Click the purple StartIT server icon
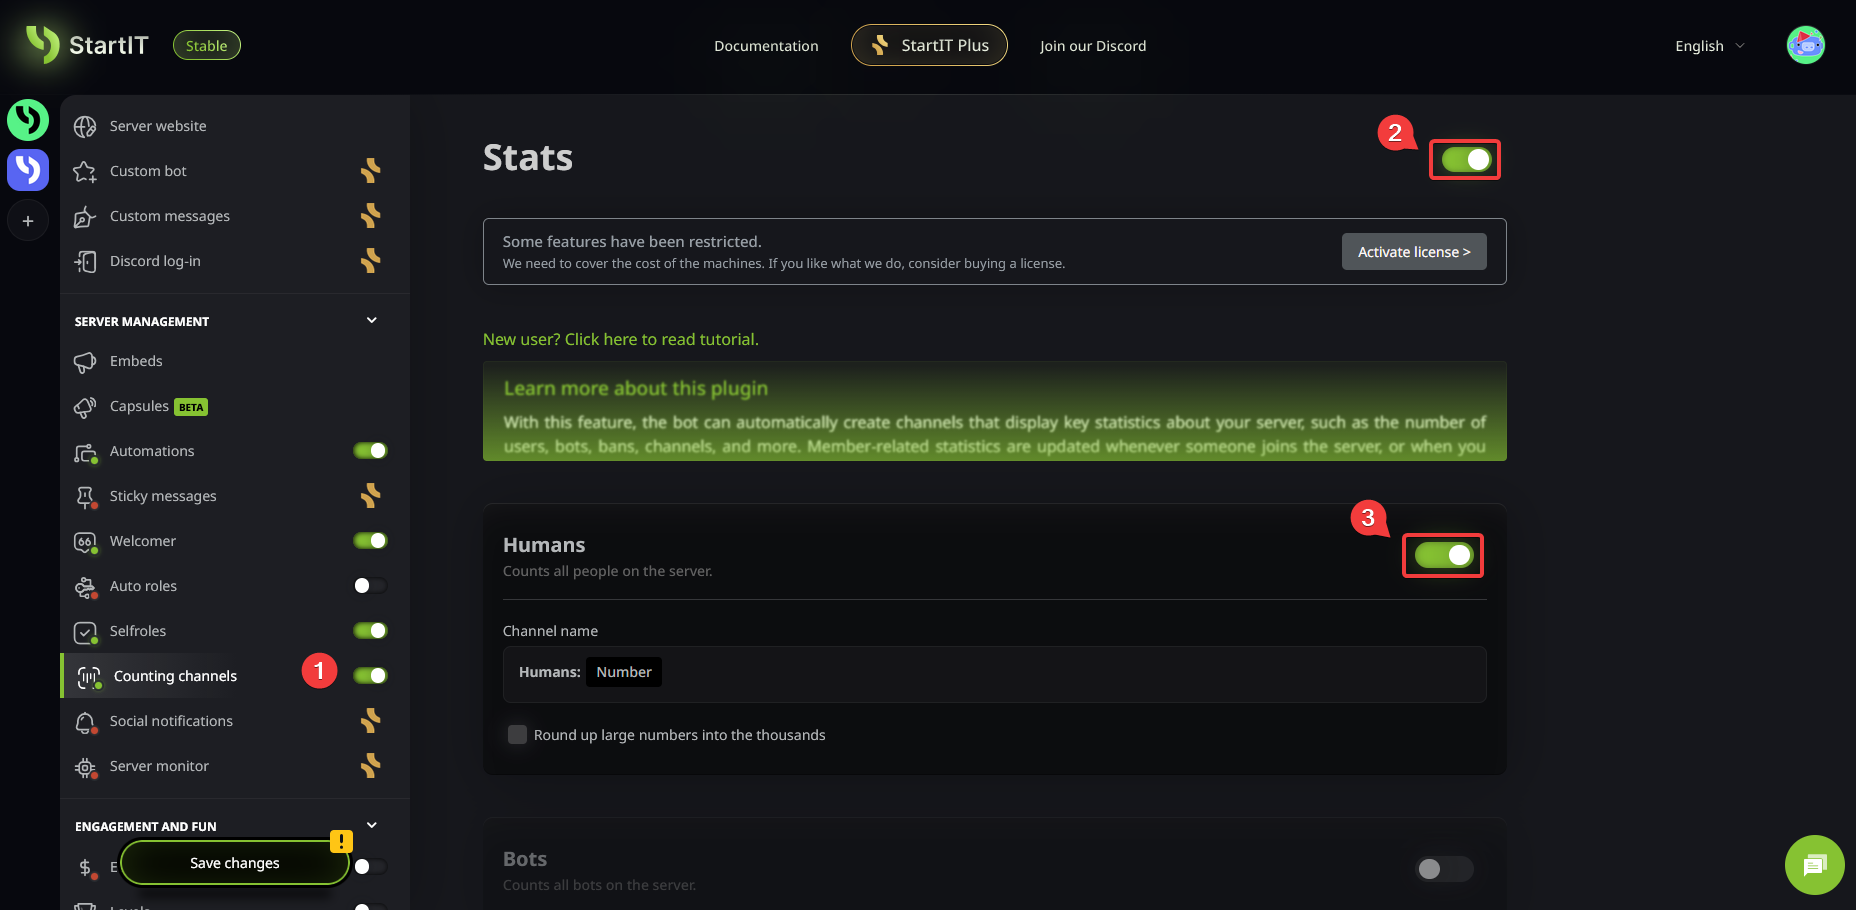The width and height of the screenshot is (1856, 910). [28, 170]
